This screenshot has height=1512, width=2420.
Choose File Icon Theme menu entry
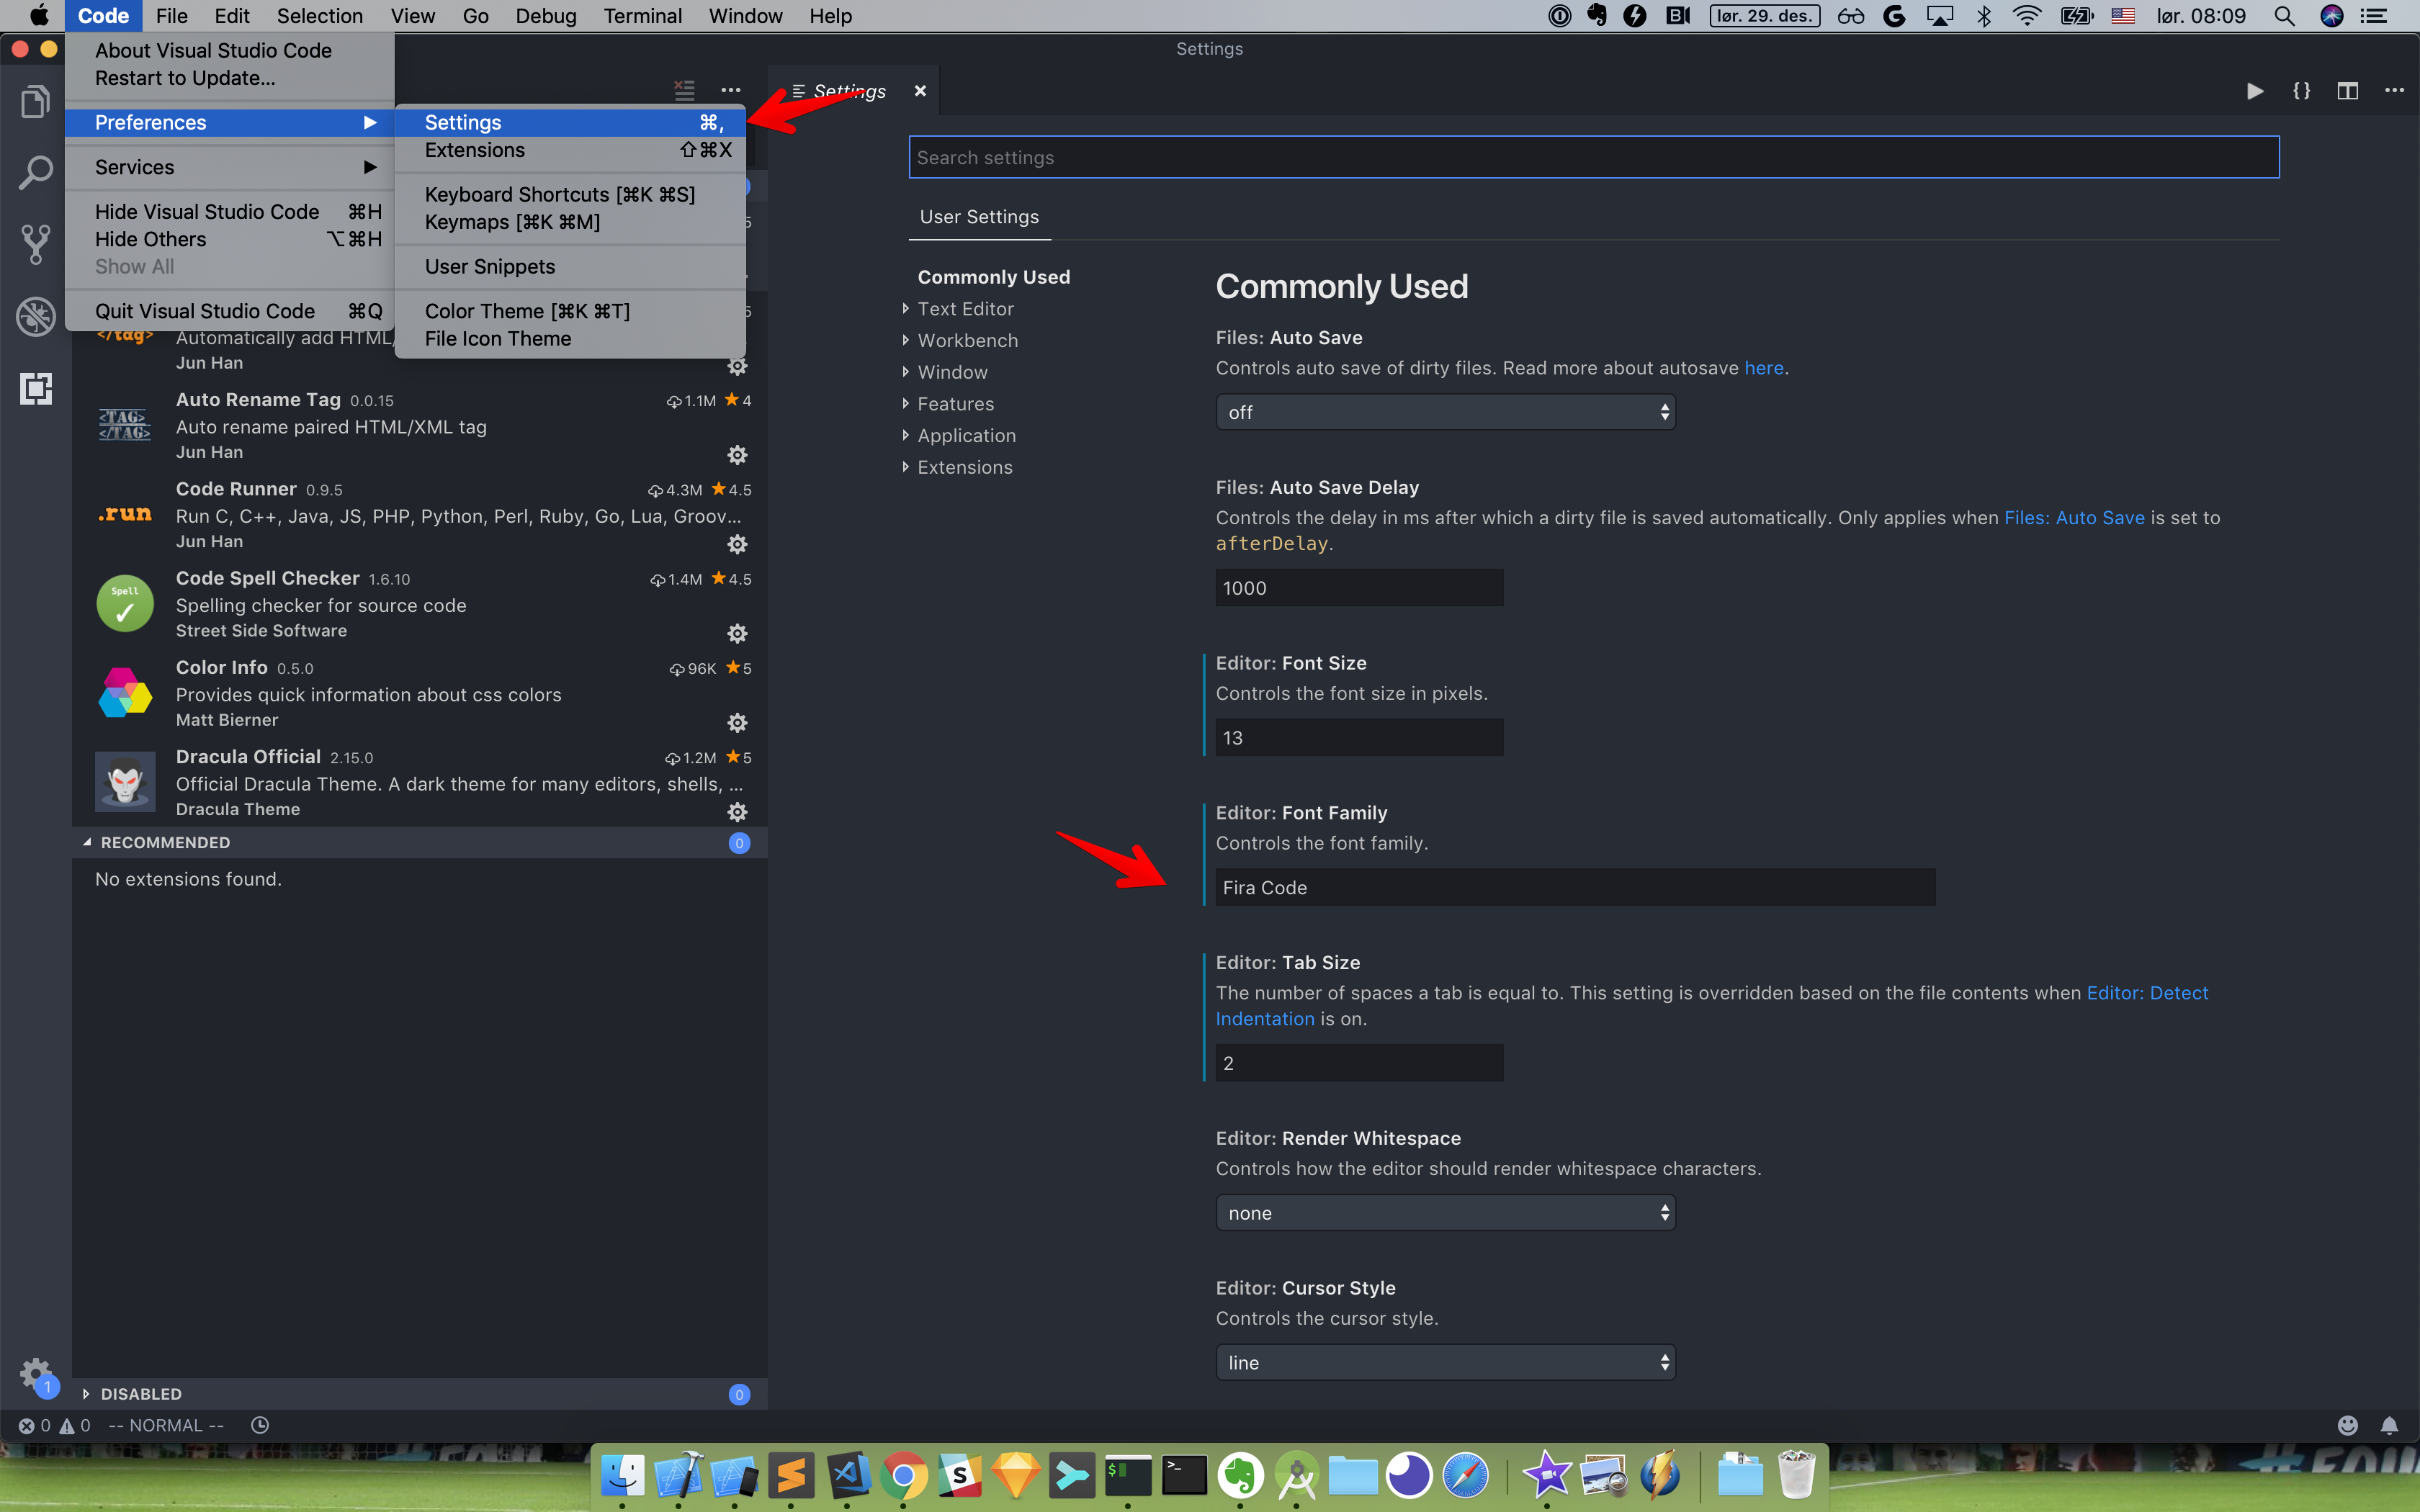tap(570, 338)
